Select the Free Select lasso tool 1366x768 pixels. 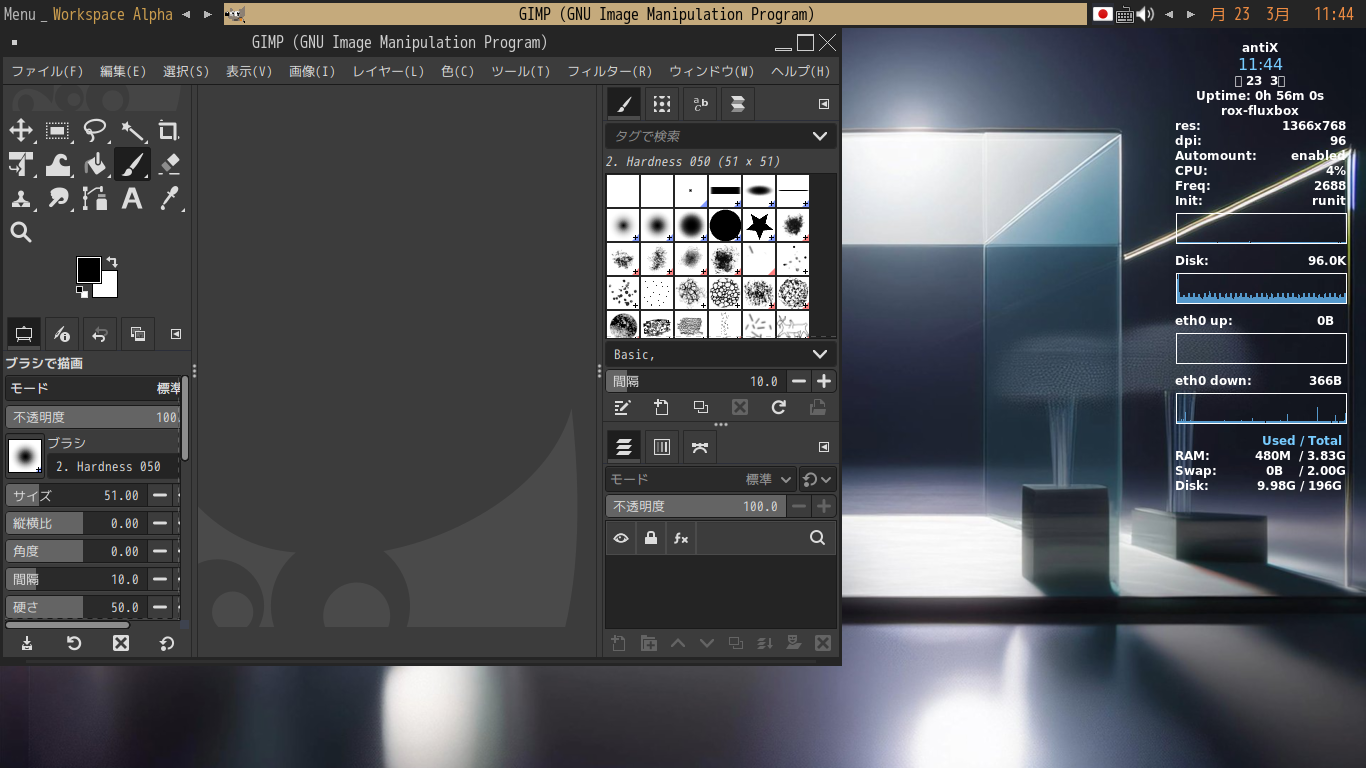(95, 131)
